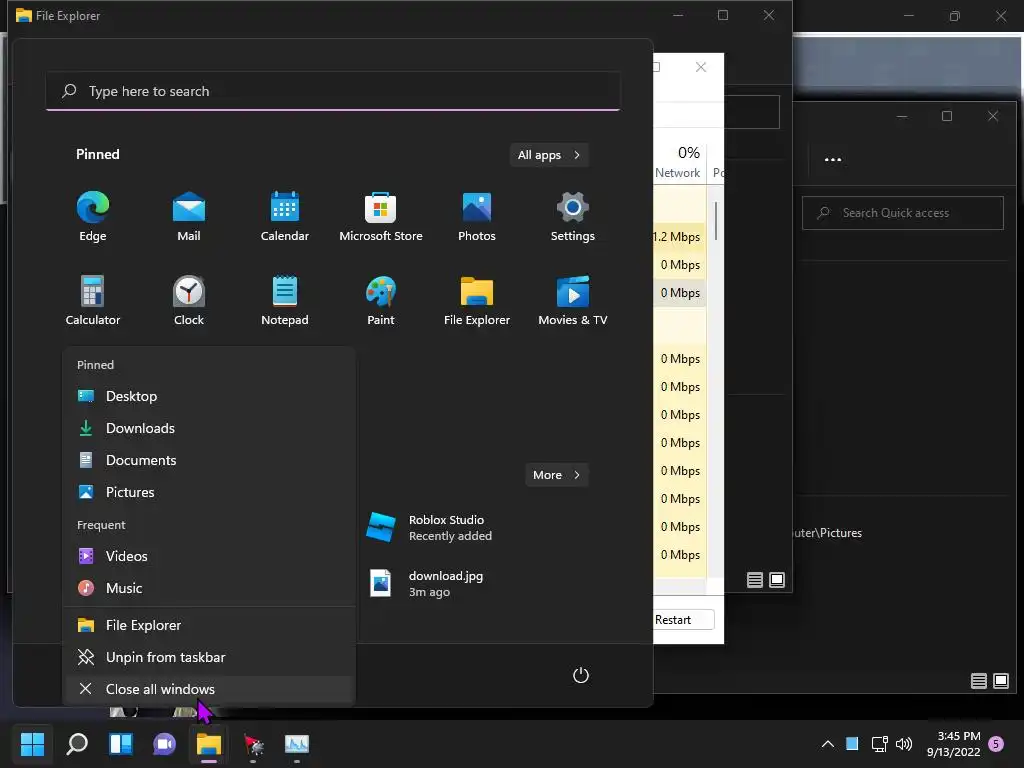Open the Calculator app
This screenshot has width=1024, height=768.
coord(93,300)
